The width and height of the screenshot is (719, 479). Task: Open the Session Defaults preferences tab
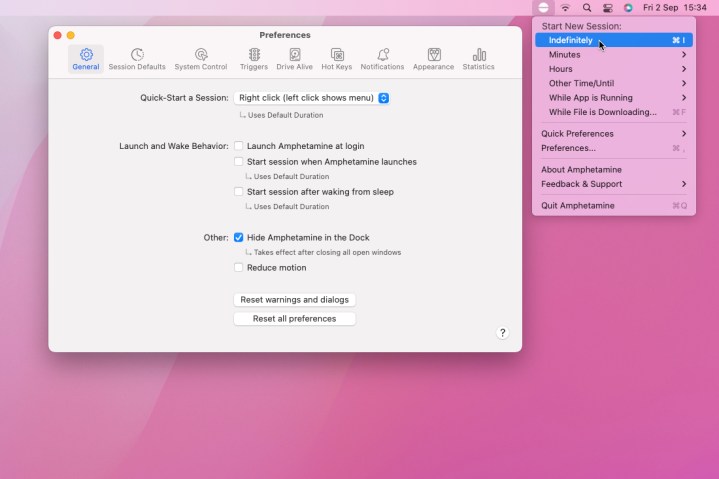137,59
